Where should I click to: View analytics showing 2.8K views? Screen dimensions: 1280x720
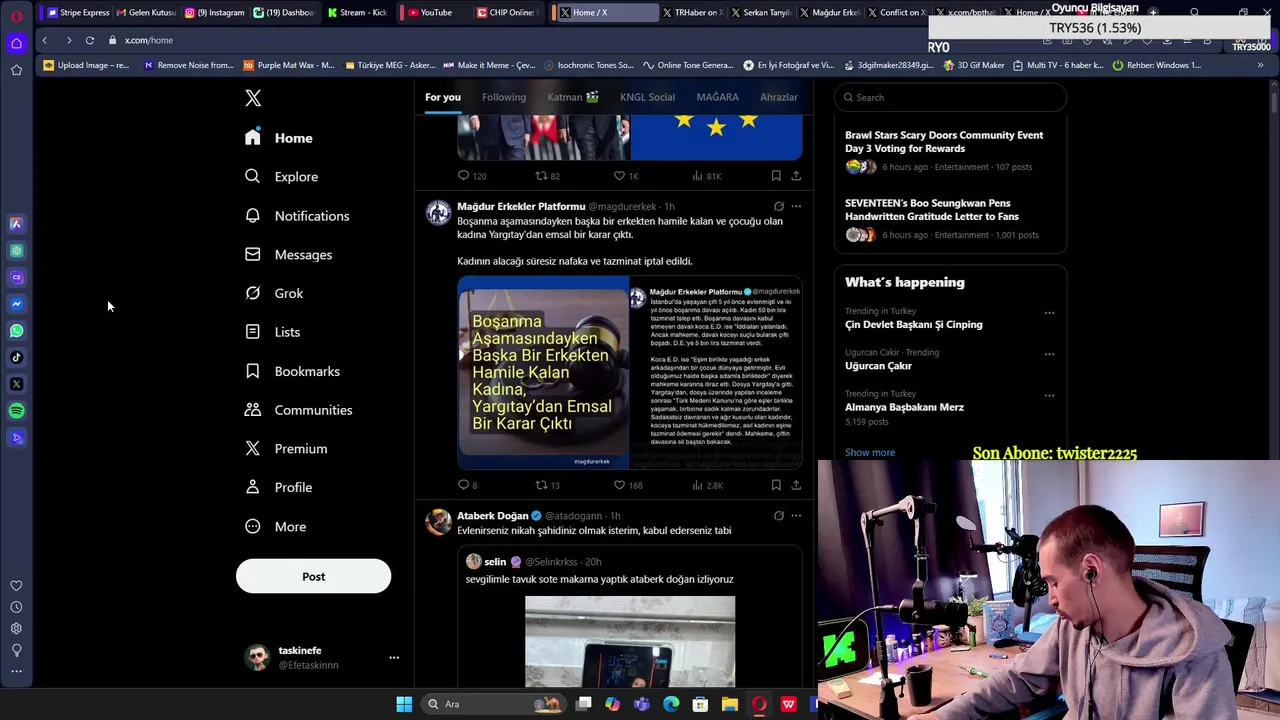(x=707, y=485)
